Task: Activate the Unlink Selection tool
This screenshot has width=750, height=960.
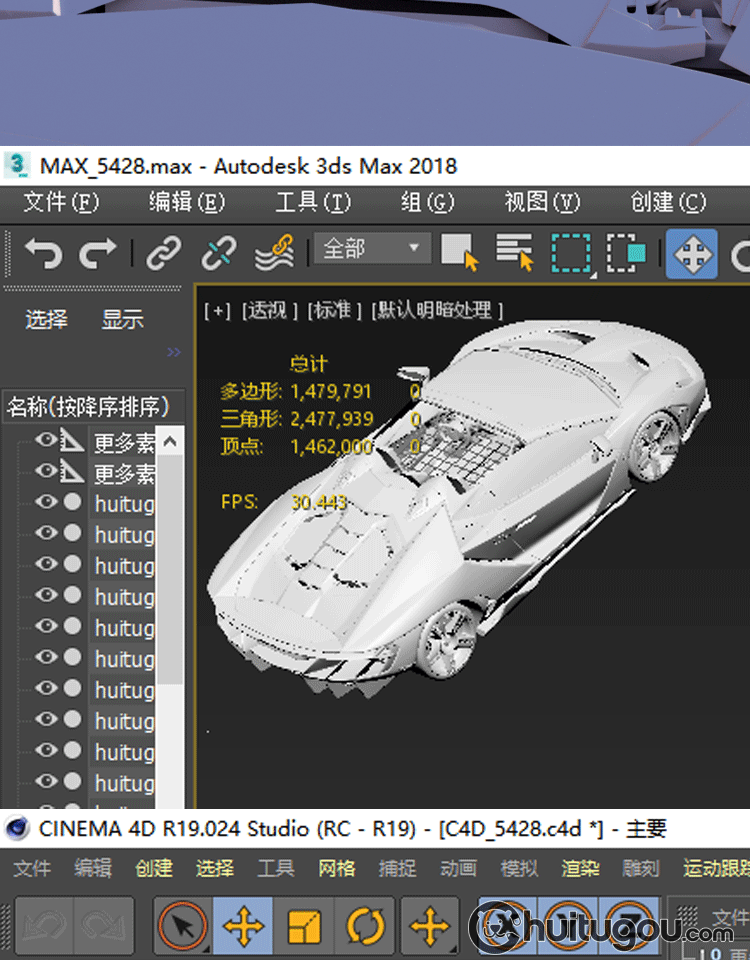Action: pos(219,253)
